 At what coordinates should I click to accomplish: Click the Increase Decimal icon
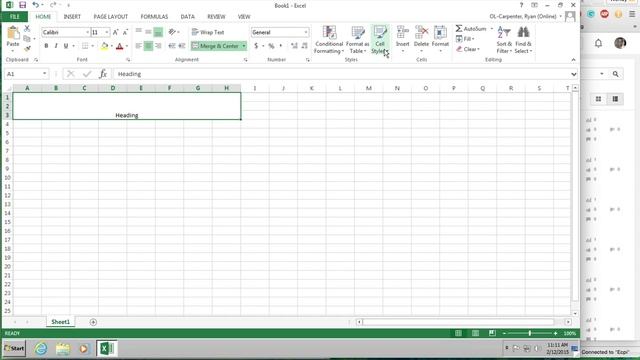point(294,46)
